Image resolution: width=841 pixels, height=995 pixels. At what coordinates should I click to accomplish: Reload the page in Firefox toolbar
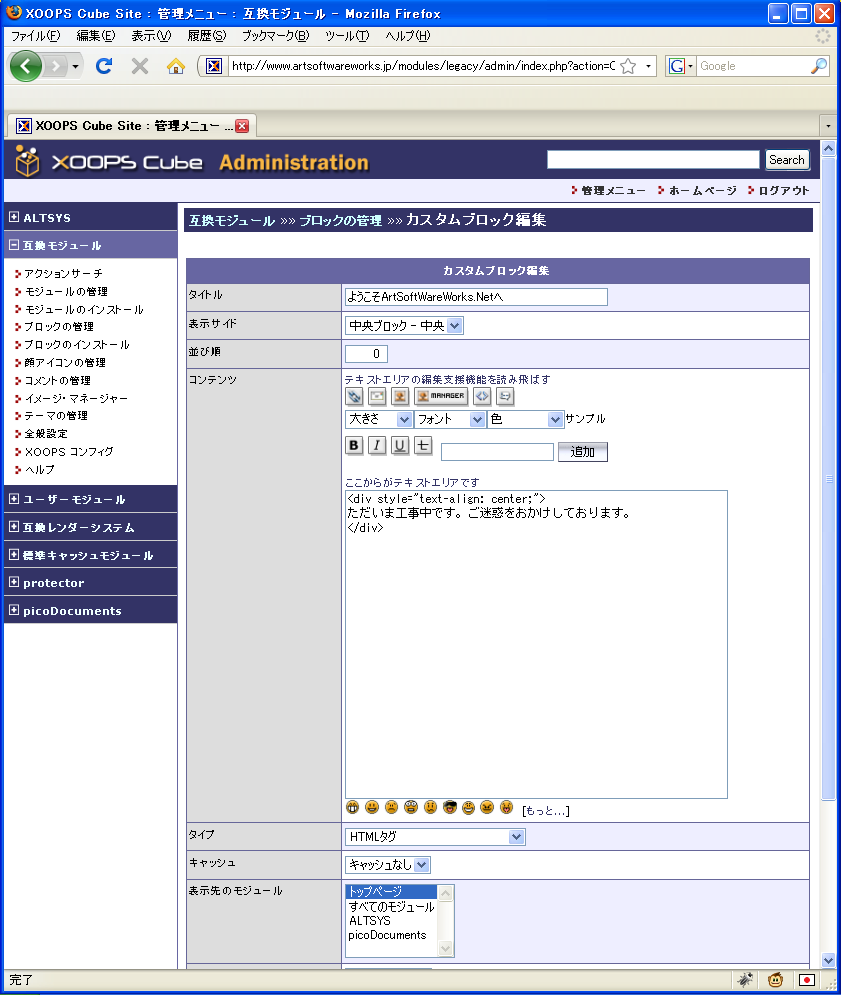click(x=103, y=66)
